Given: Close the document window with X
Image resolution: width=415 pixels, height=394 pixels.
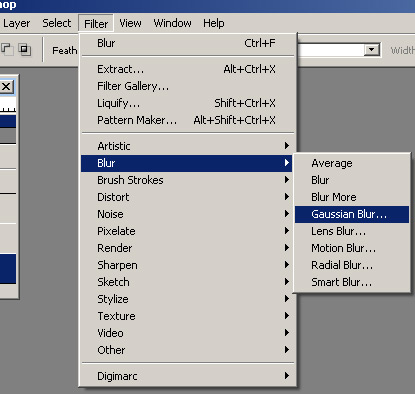Looking at the screenshot, I should [x=6, y=87].
